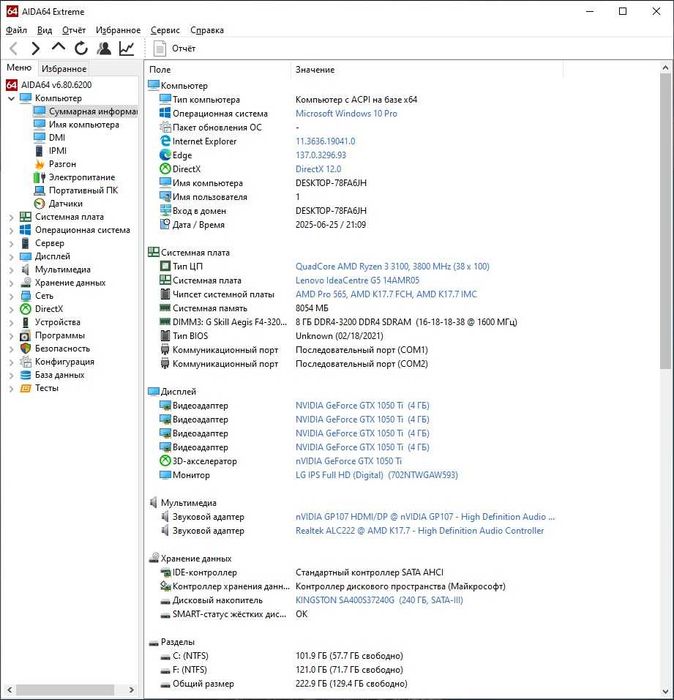
Task: Expand the Тесты tree node
Action: click(12, 388)
